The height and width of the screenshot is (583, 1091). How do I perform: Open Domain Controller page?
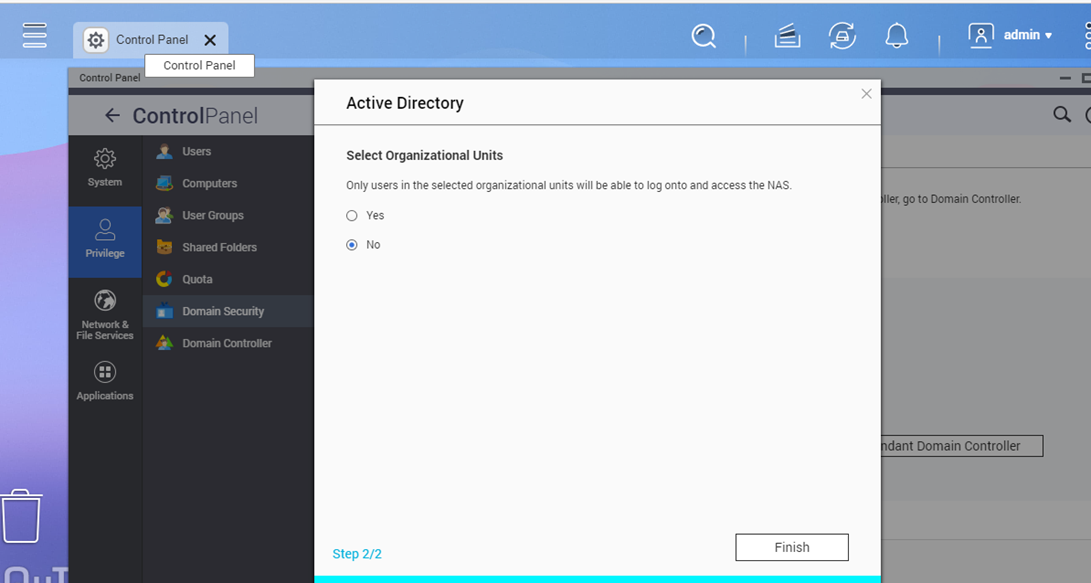coord(228,343)
